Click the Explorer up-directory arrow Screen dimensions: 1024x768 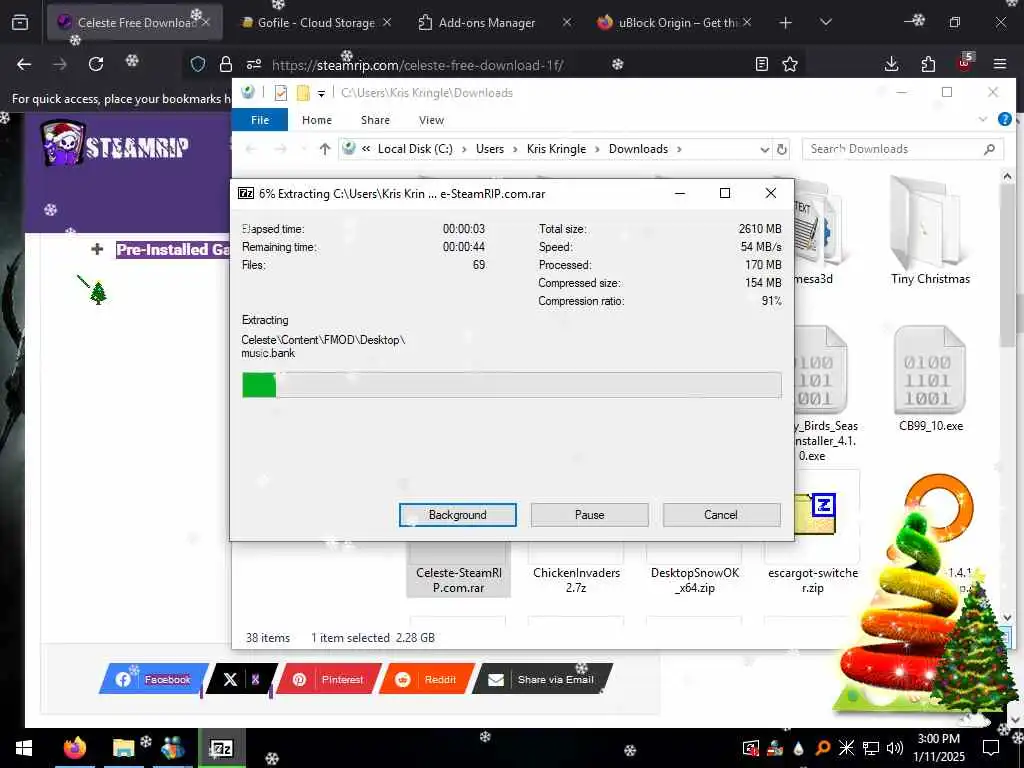325,149
